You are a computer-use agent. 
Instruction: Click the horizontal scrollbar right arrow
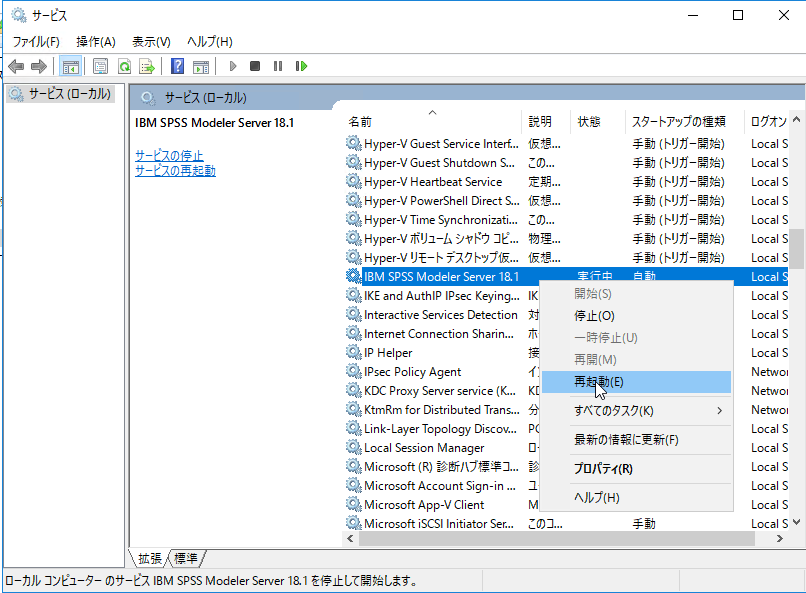point(780,539)
